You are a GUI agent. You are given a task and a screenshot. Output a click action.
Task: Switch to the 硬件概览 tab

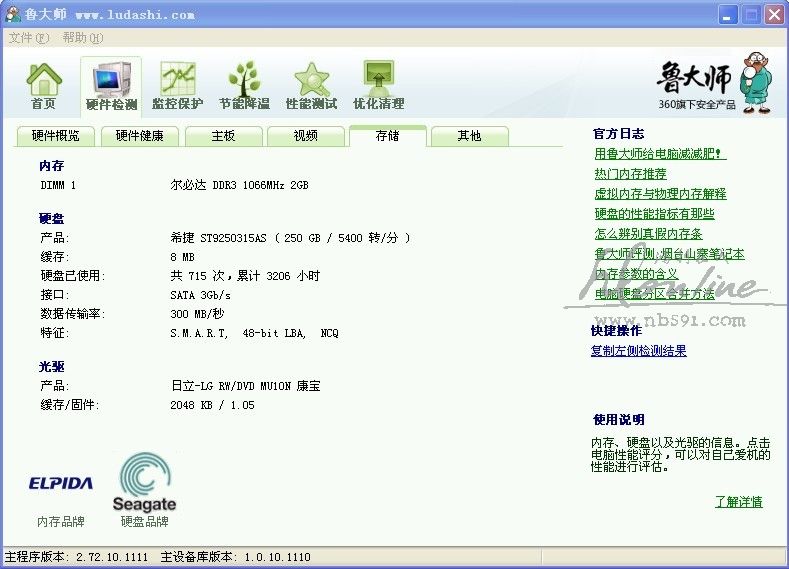pos(55,136)
